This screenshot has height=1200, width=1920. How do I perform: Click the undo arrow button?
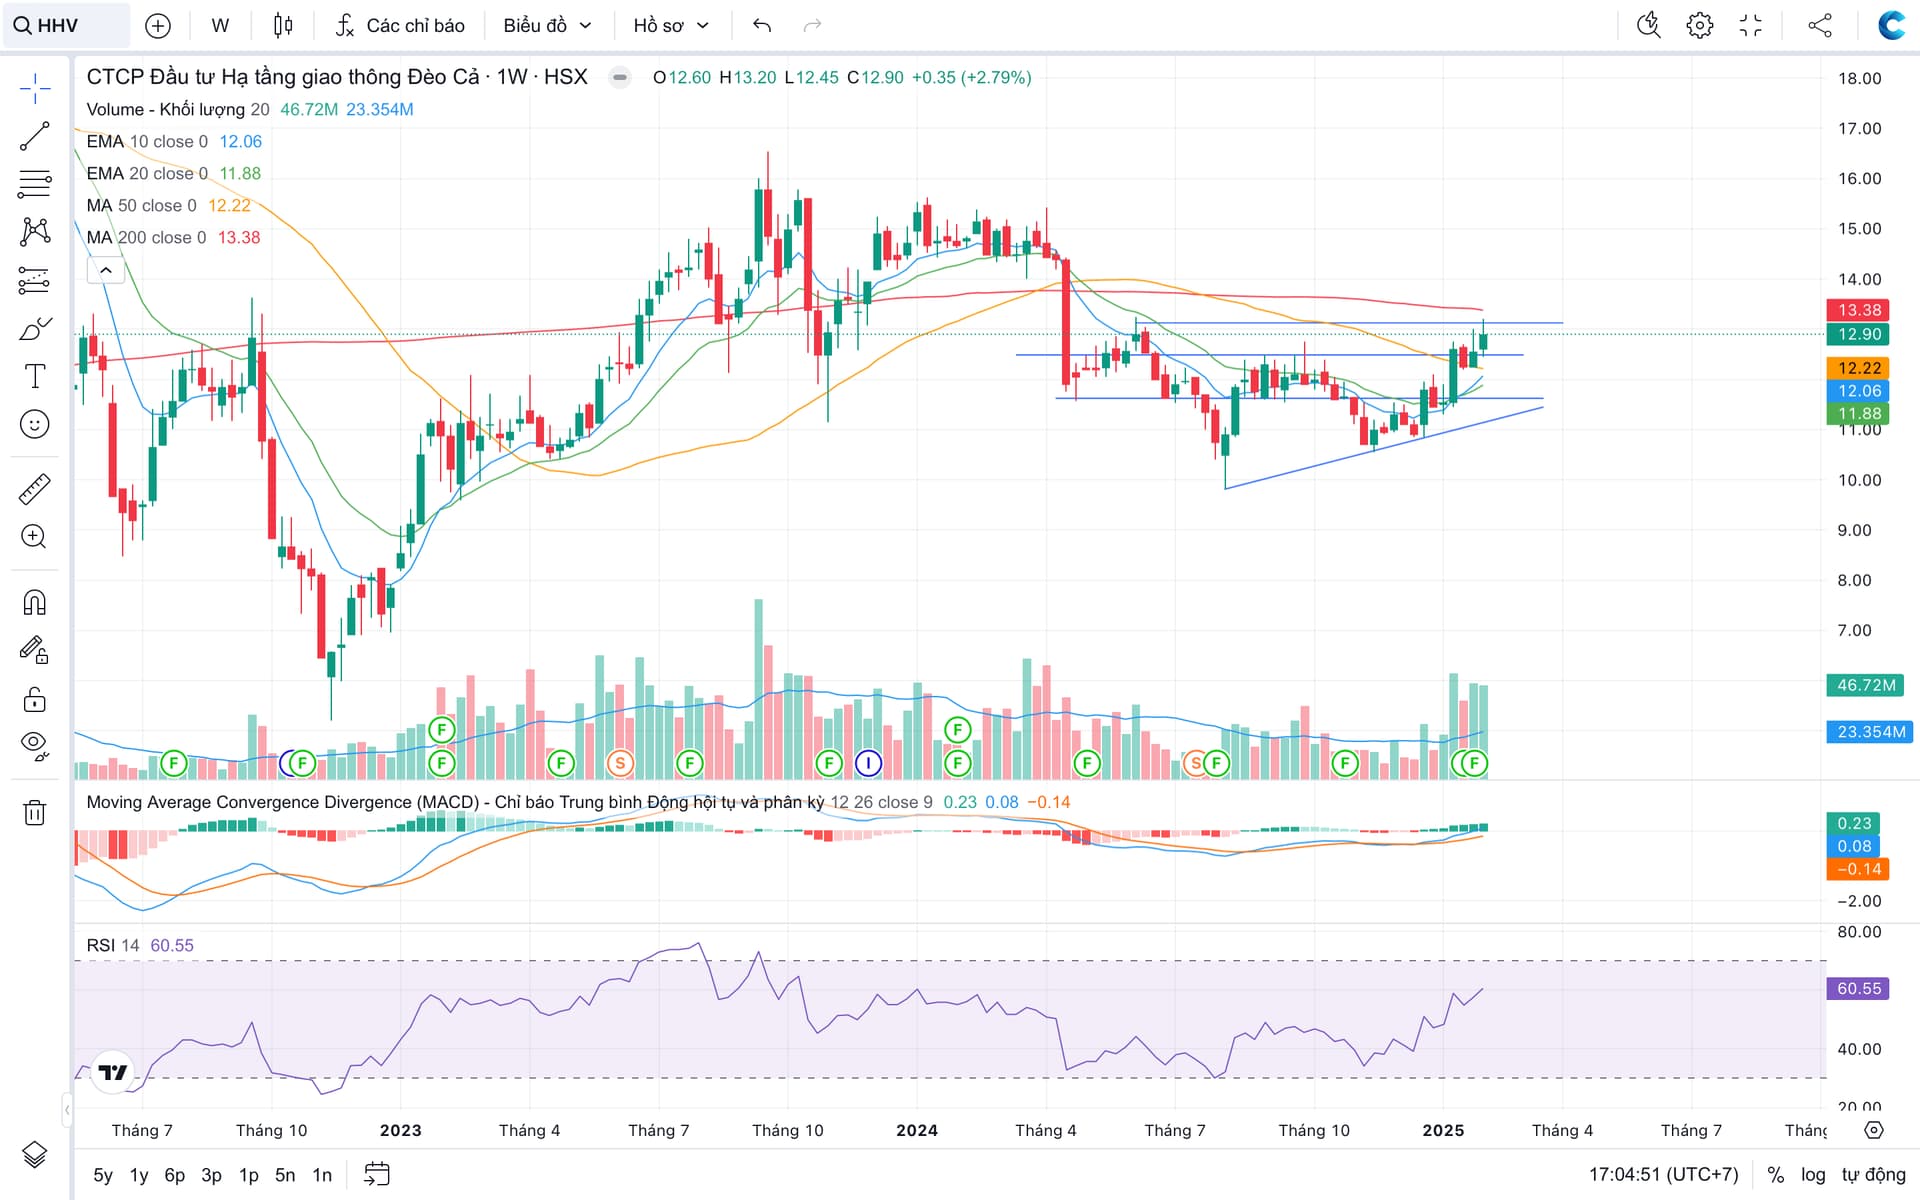click(762, 25)
